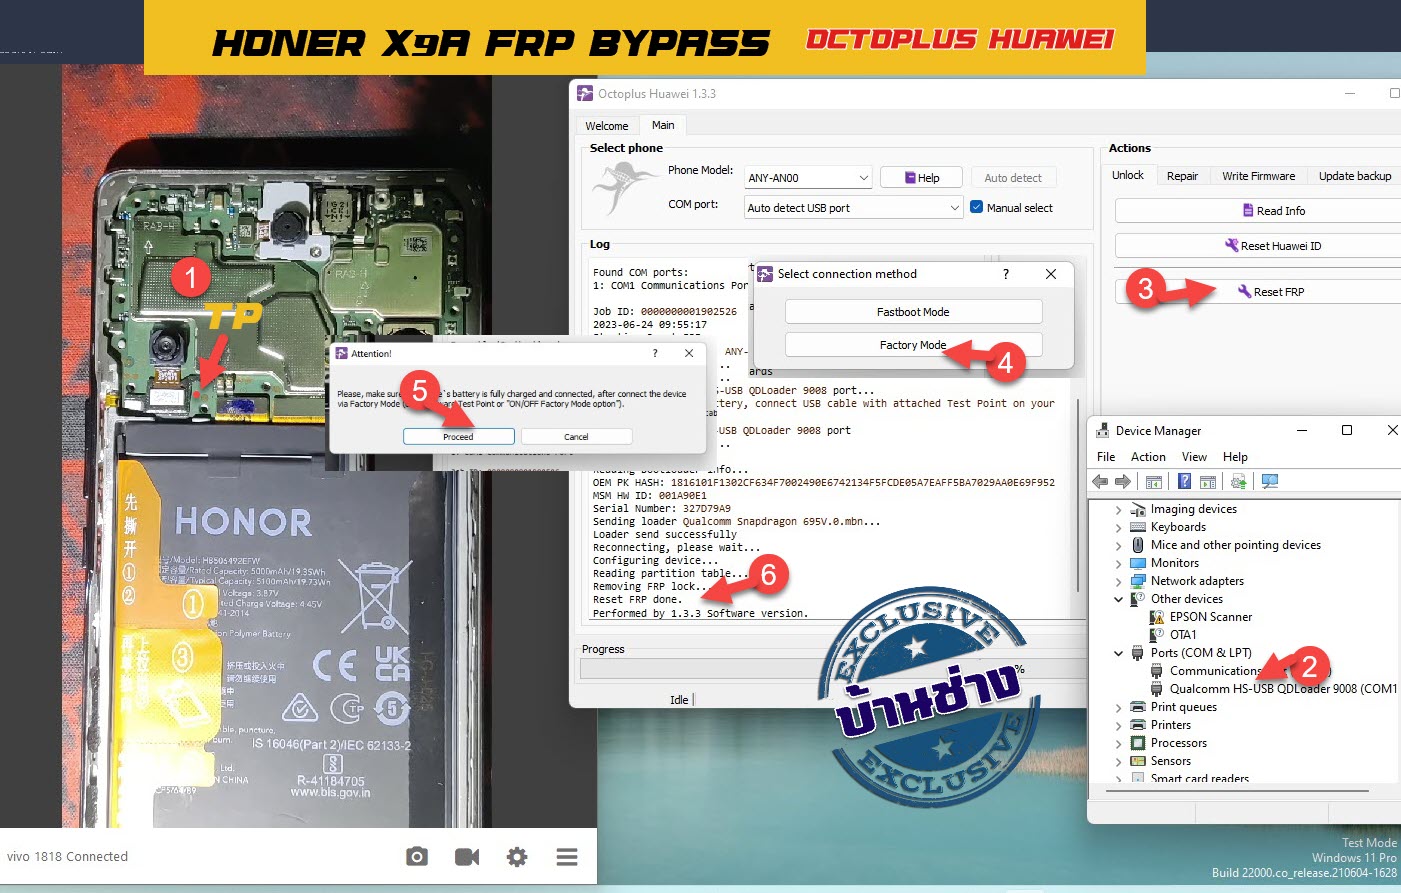Open the Update backup tab
Image resolution: width=1401 pixels, height=893 pixels.
[x=1355, y=176]
